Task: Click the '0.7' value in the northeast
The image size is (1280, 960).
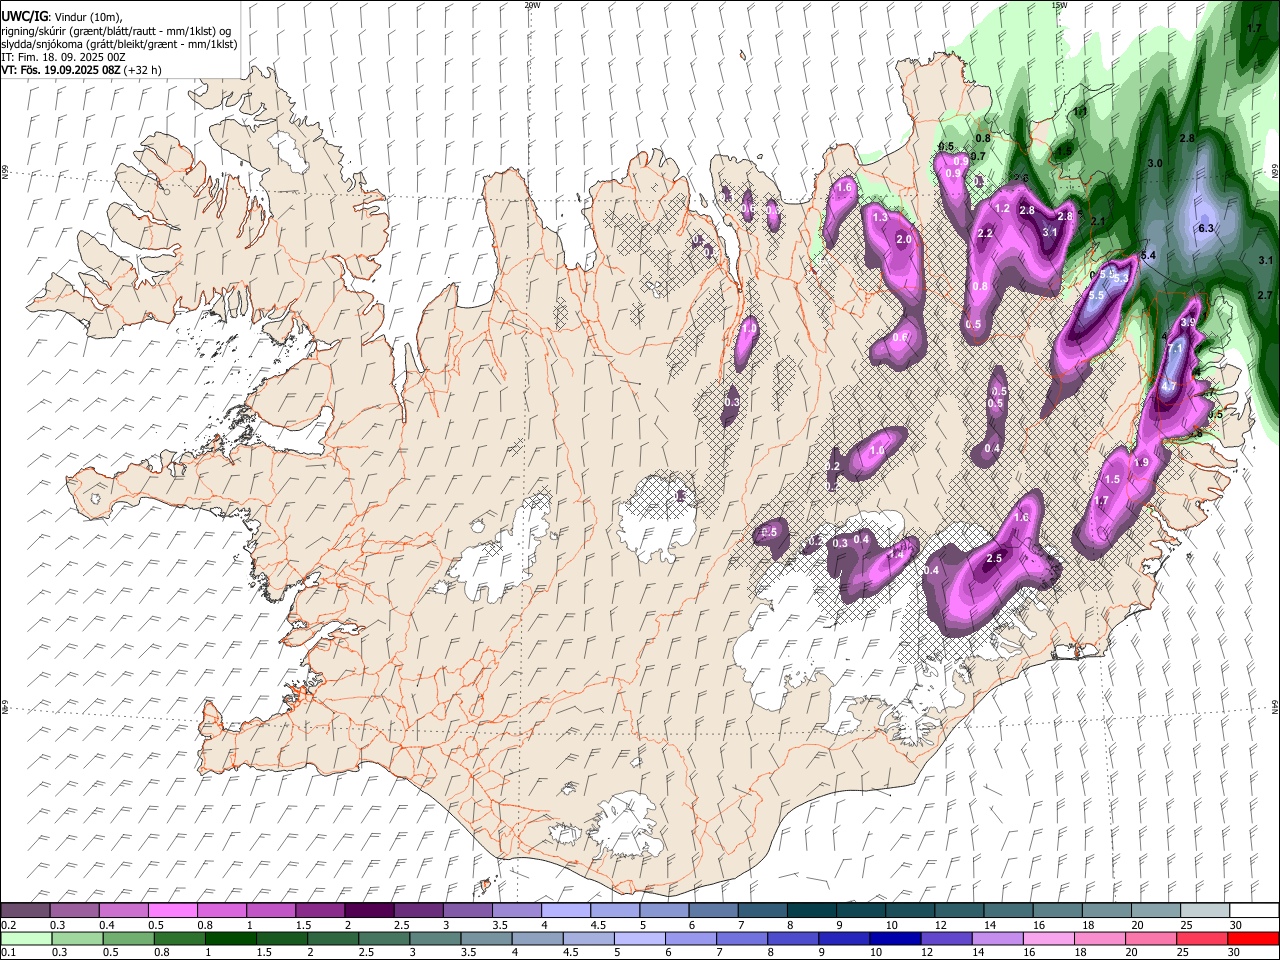Action: pos(978,156)
